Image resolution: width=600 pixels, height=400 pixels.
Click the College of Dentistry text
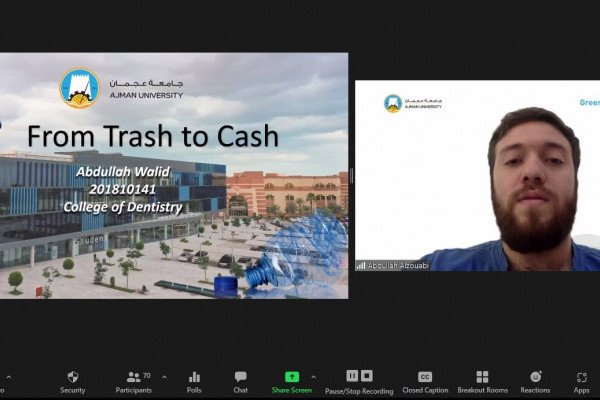122,207
